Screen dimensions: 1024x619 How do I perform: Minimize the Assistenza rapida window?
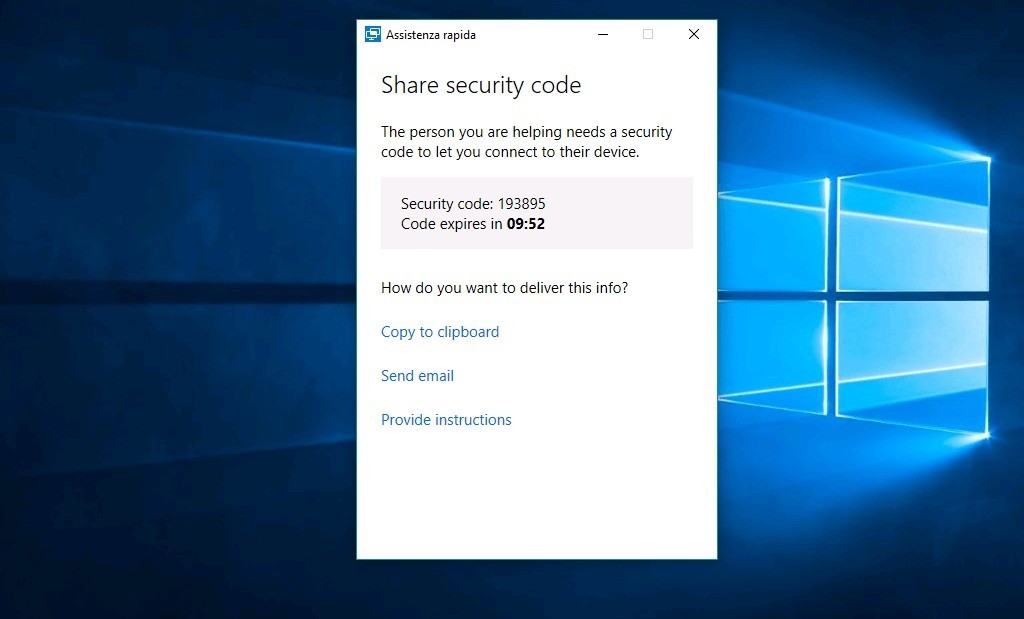pos(603,34)
